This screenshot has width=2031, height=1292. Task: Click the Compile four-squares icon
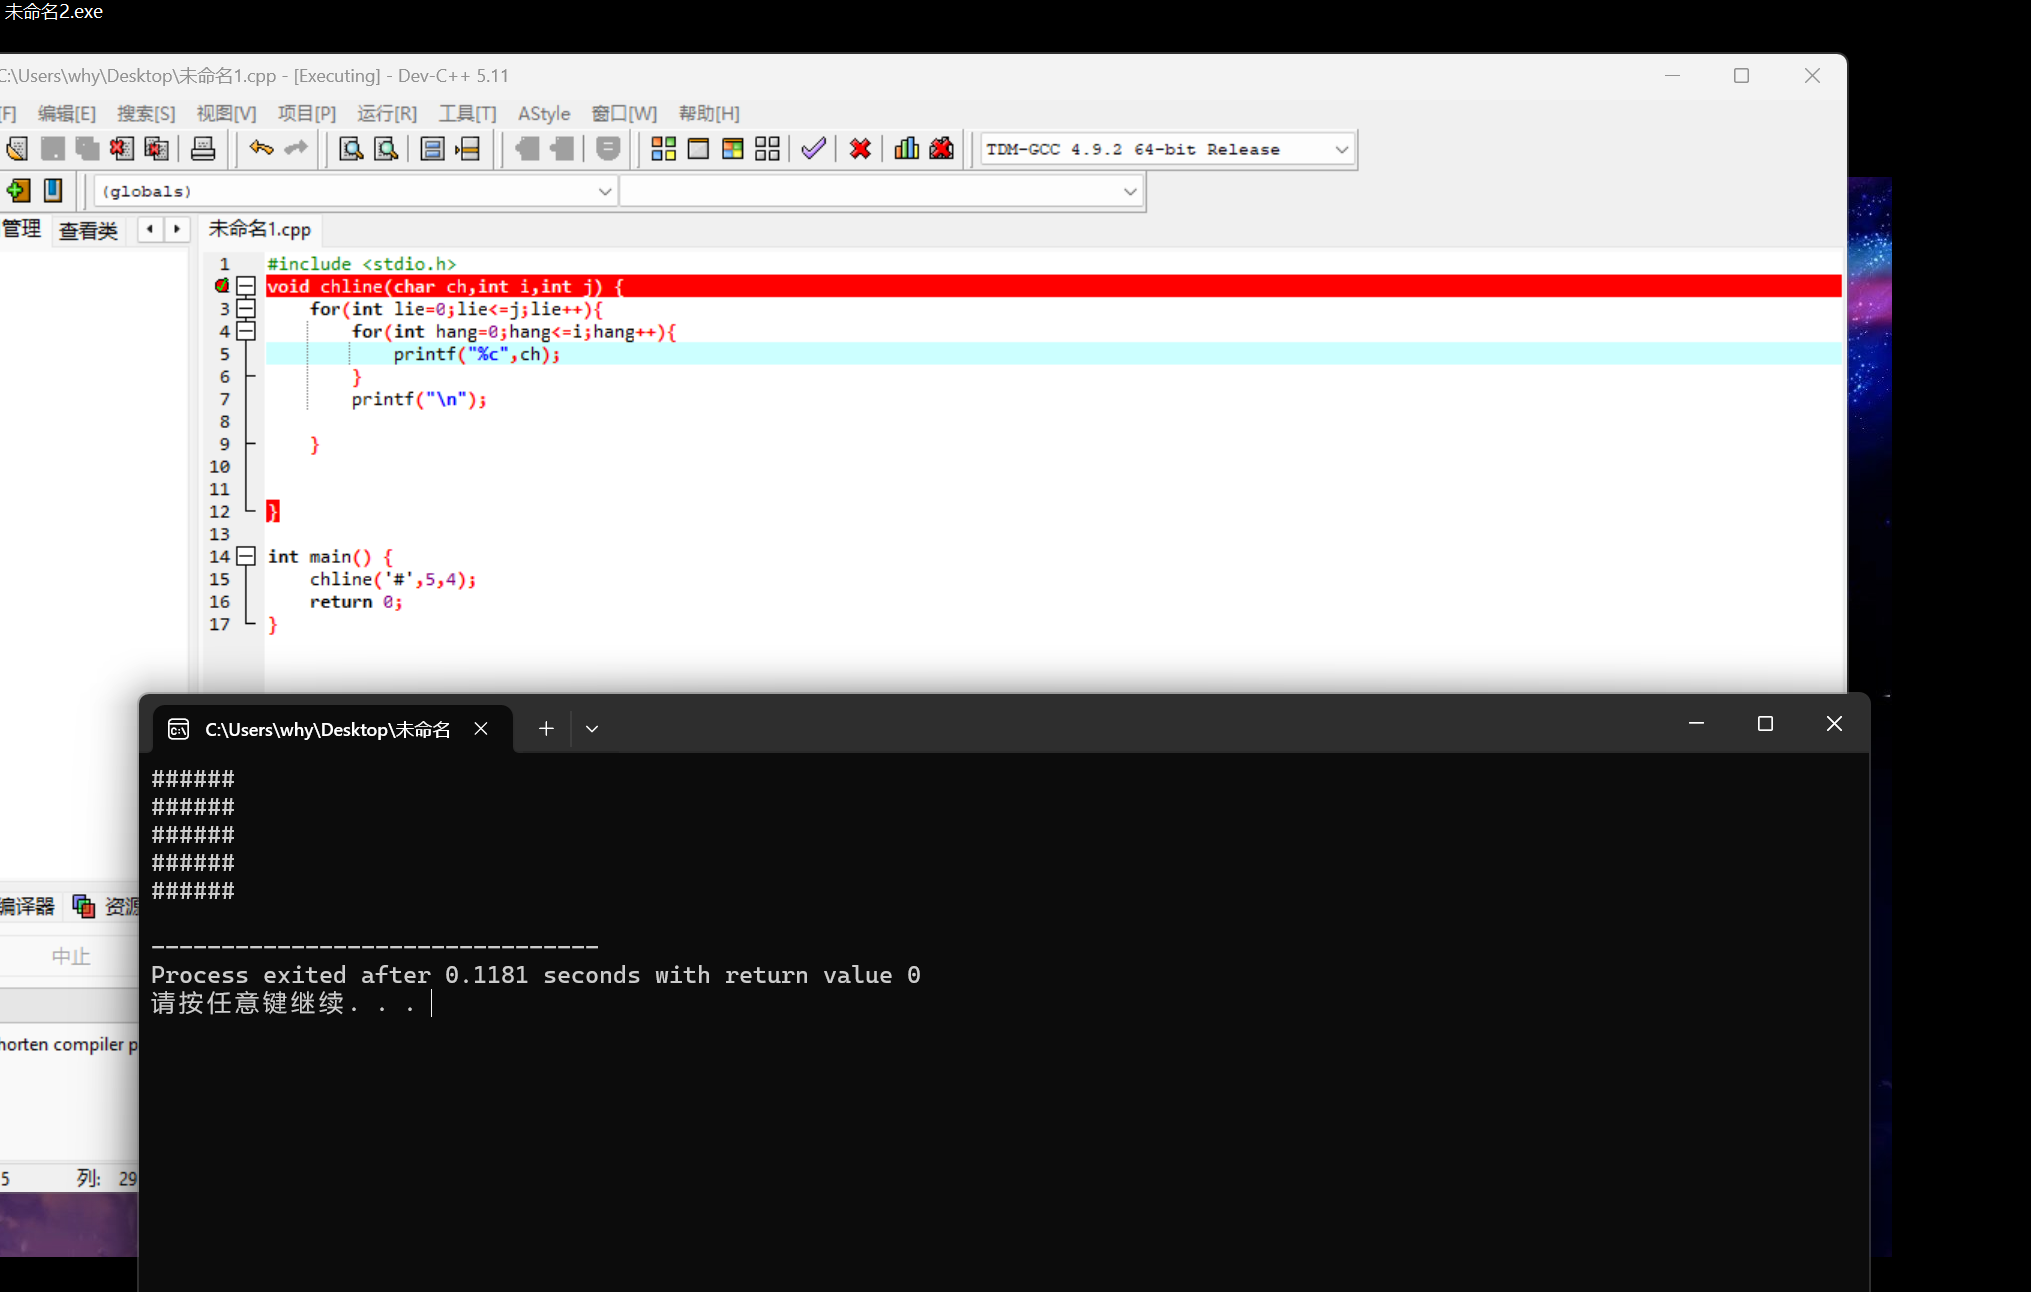663,149
